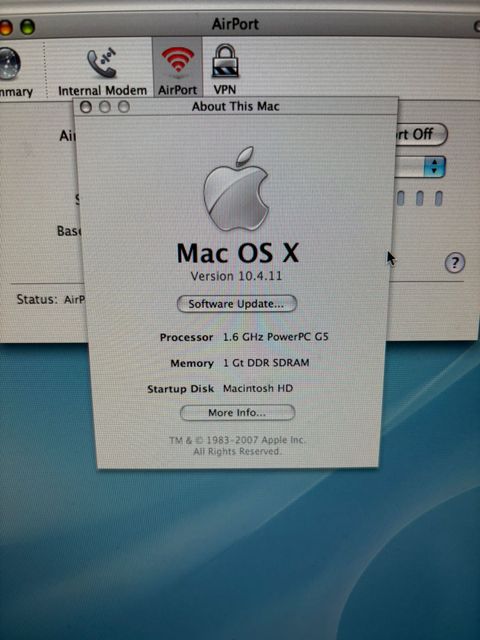Viewport: 480px width, 640px height.
Task: Click the orange minimize button of AirPort window
Action: tap(6, 27)
